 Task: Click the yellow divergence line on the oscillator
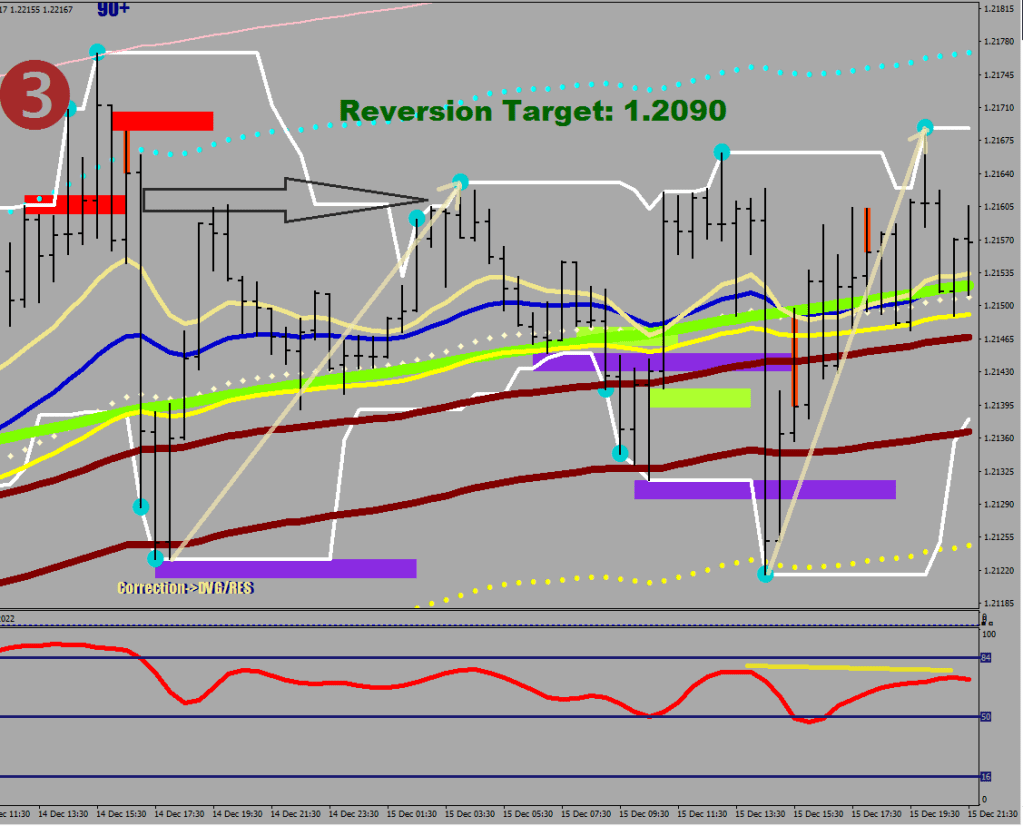(x=849, y=667)
